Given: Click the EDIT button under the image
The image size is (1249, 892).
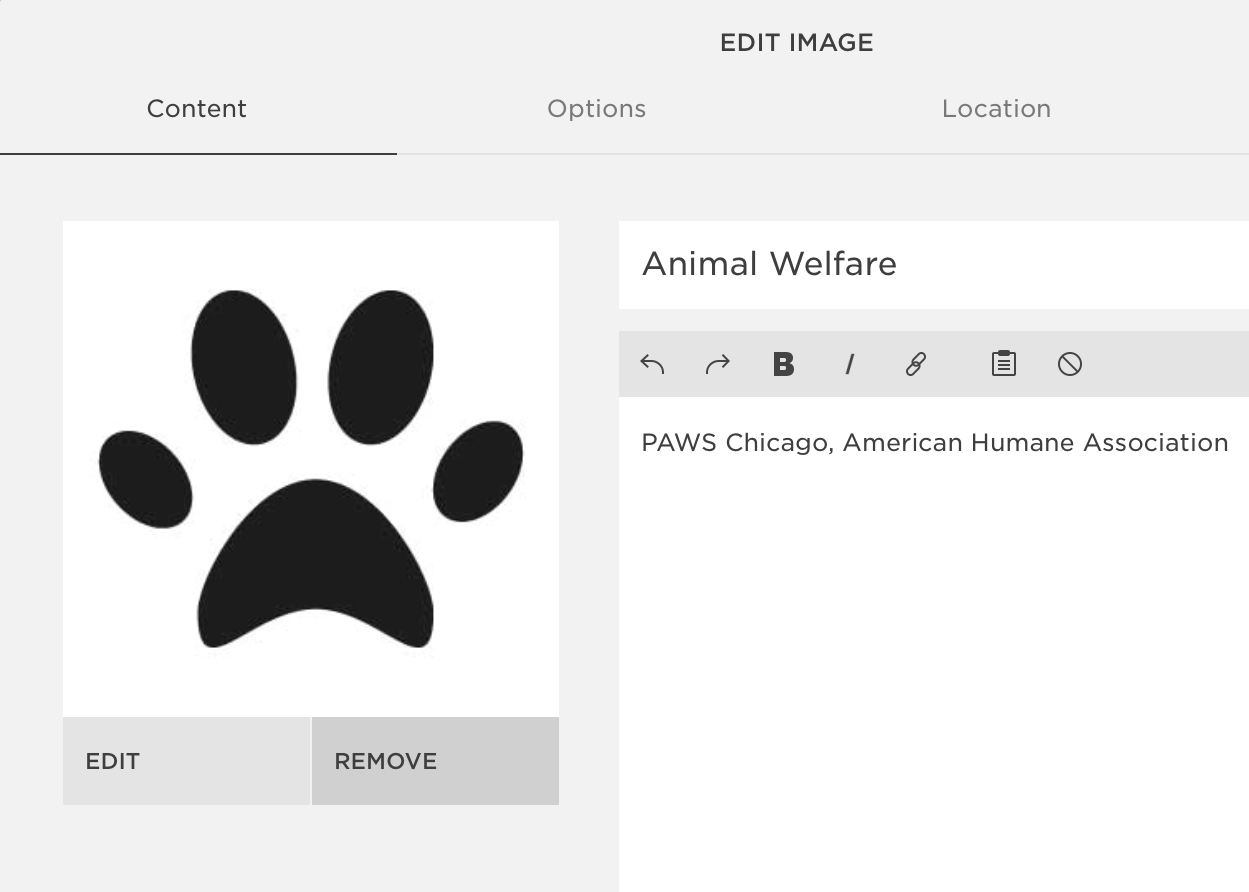Looking at the screenshot, I should coord(186,761).
